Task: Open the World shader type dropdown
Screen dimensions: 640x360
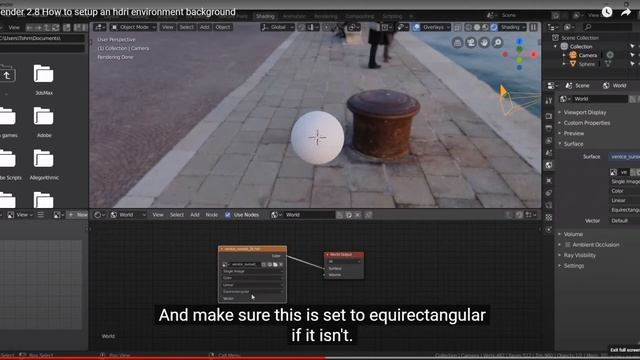Action: (128, 215)
